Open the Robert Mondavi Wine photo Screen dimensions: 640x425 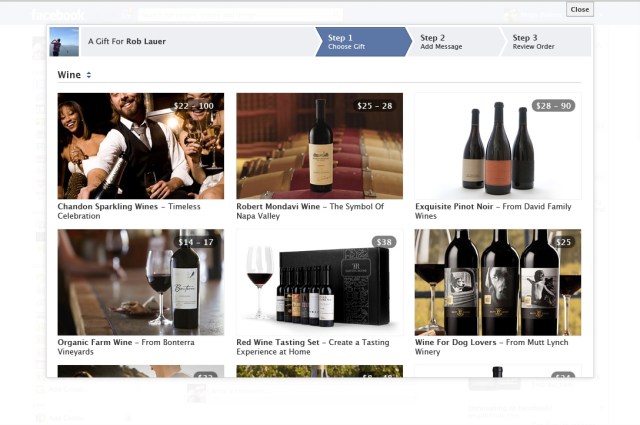point(320,146)
